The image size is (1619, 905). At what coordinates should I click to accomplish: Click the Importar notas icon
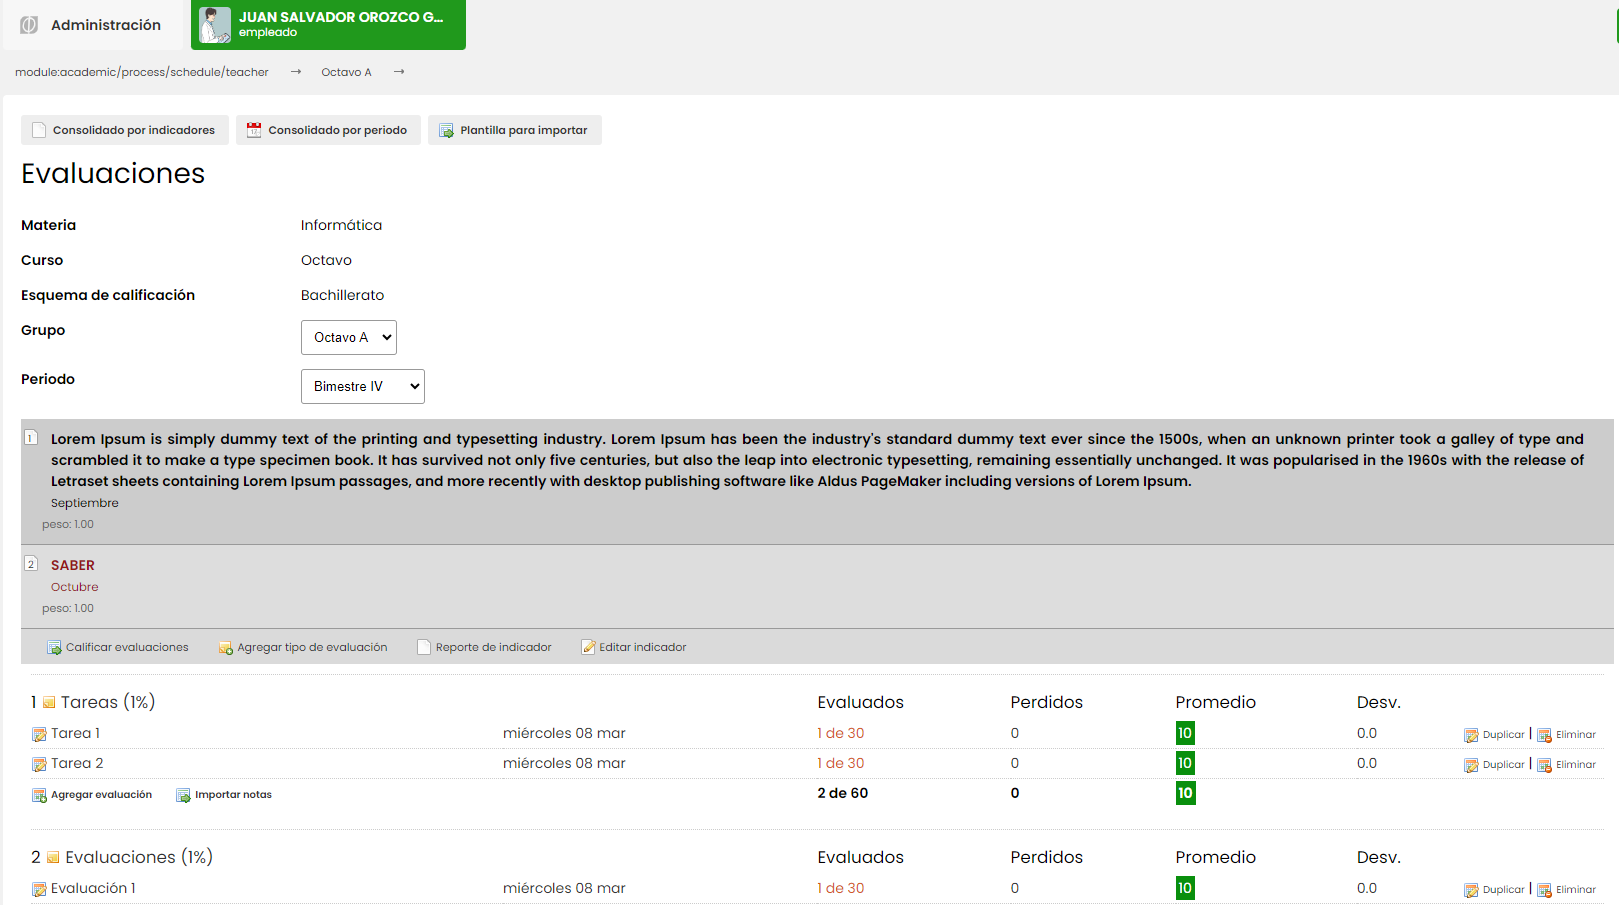tap(183, 795)
